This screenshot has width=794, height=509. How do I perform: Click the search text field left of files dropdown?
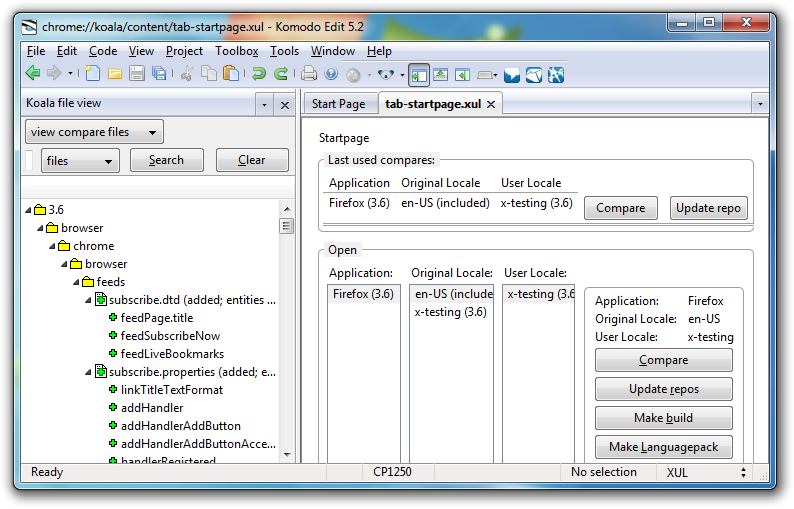(x=29, y=160)
